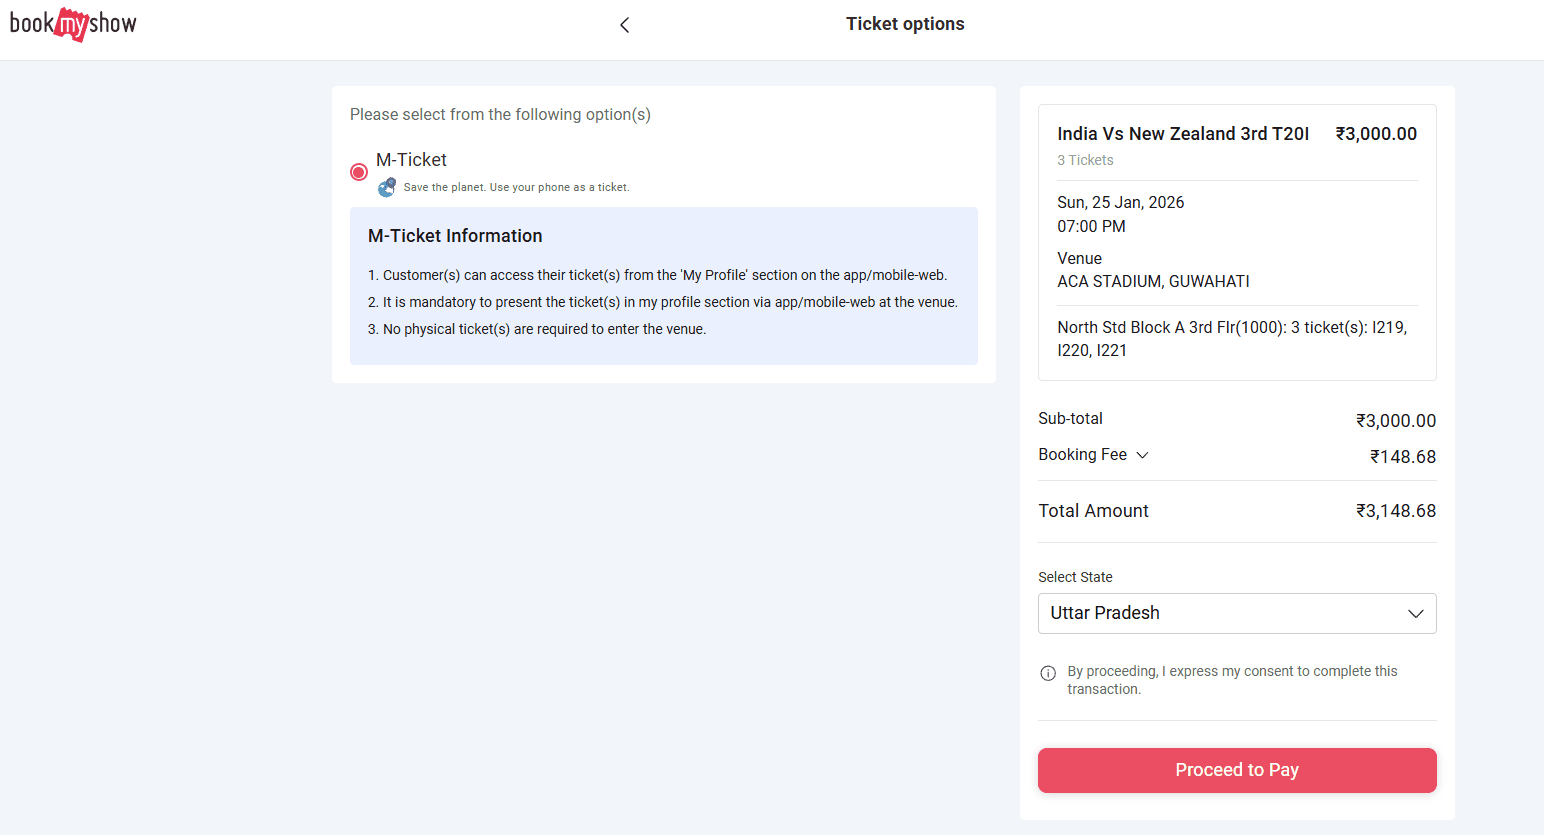Click the Booking Fee label
Viewport: 1544px width, 835px height.
pos(1082,455)
